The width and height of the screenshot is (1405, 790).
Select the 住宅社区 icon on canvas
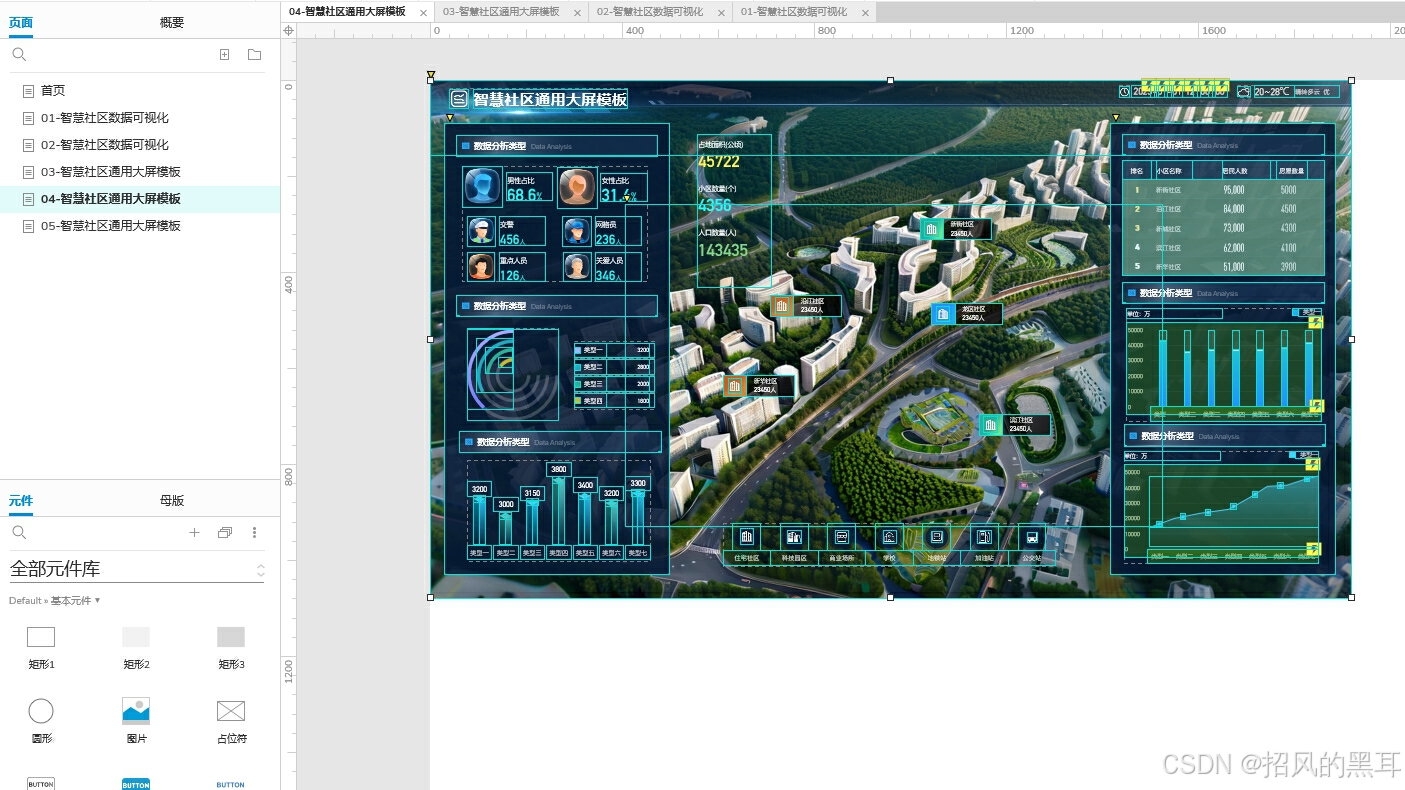pos(746,537)
